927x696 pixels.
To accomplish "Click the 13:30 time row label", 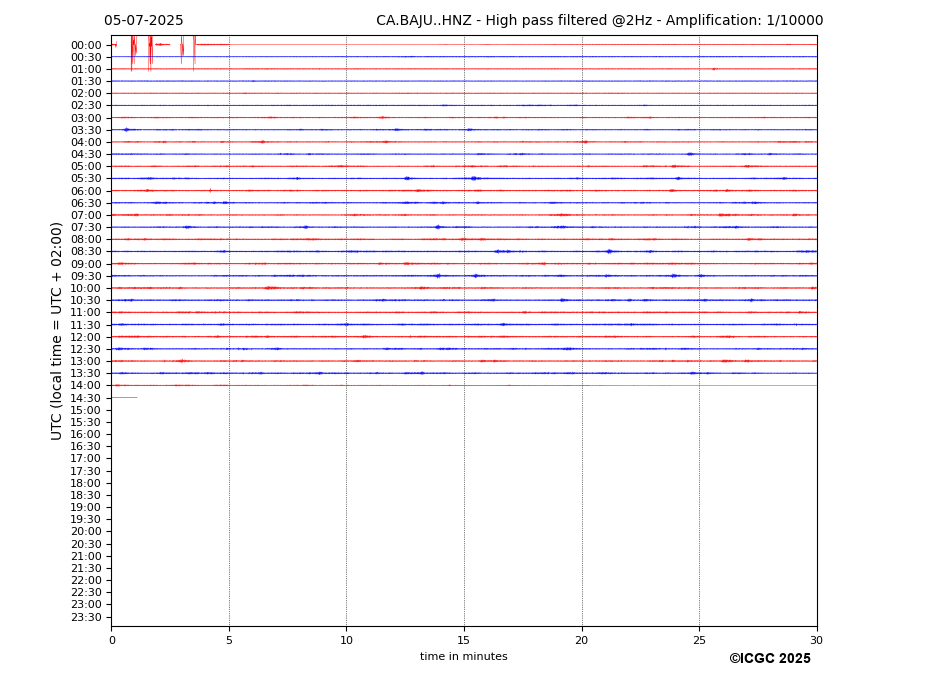I will 86,374.
